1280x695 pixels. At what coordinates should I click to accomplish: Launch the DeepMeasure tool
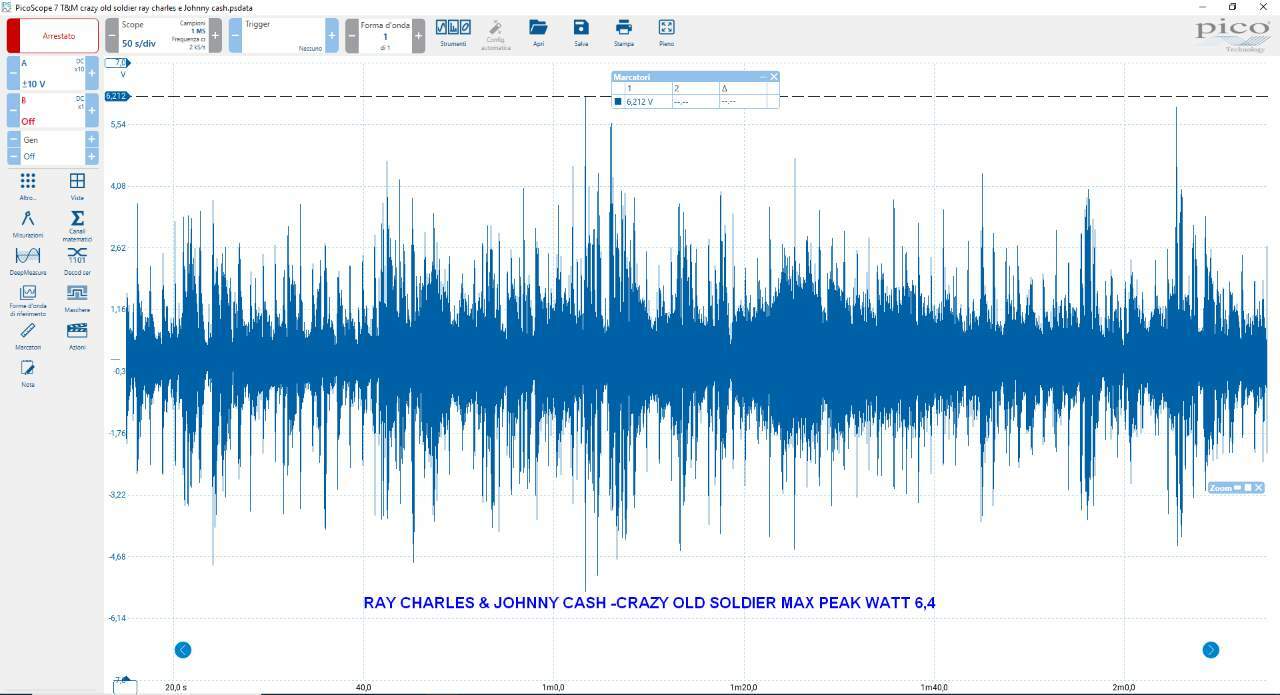pyautogui.click(x=28, y=260)
